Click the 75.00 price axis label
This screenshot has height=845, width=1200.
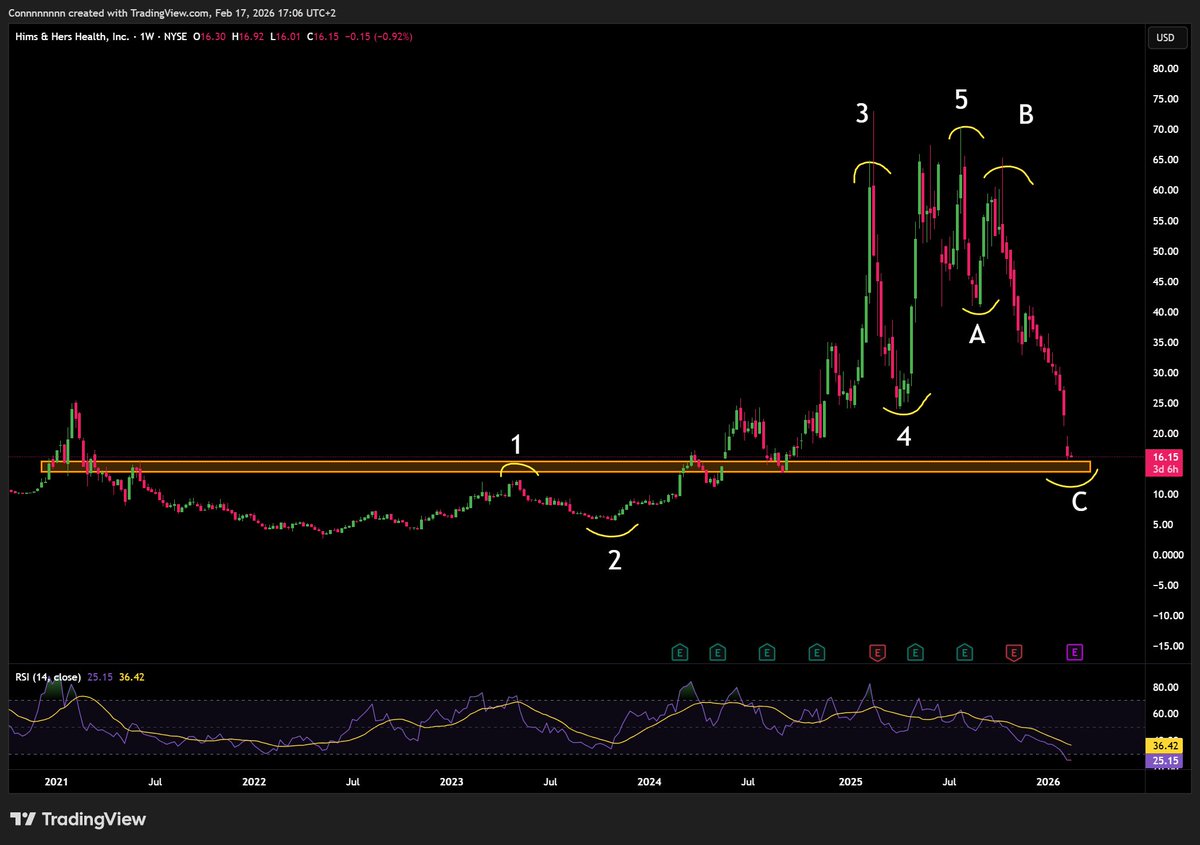(1164, 99)
